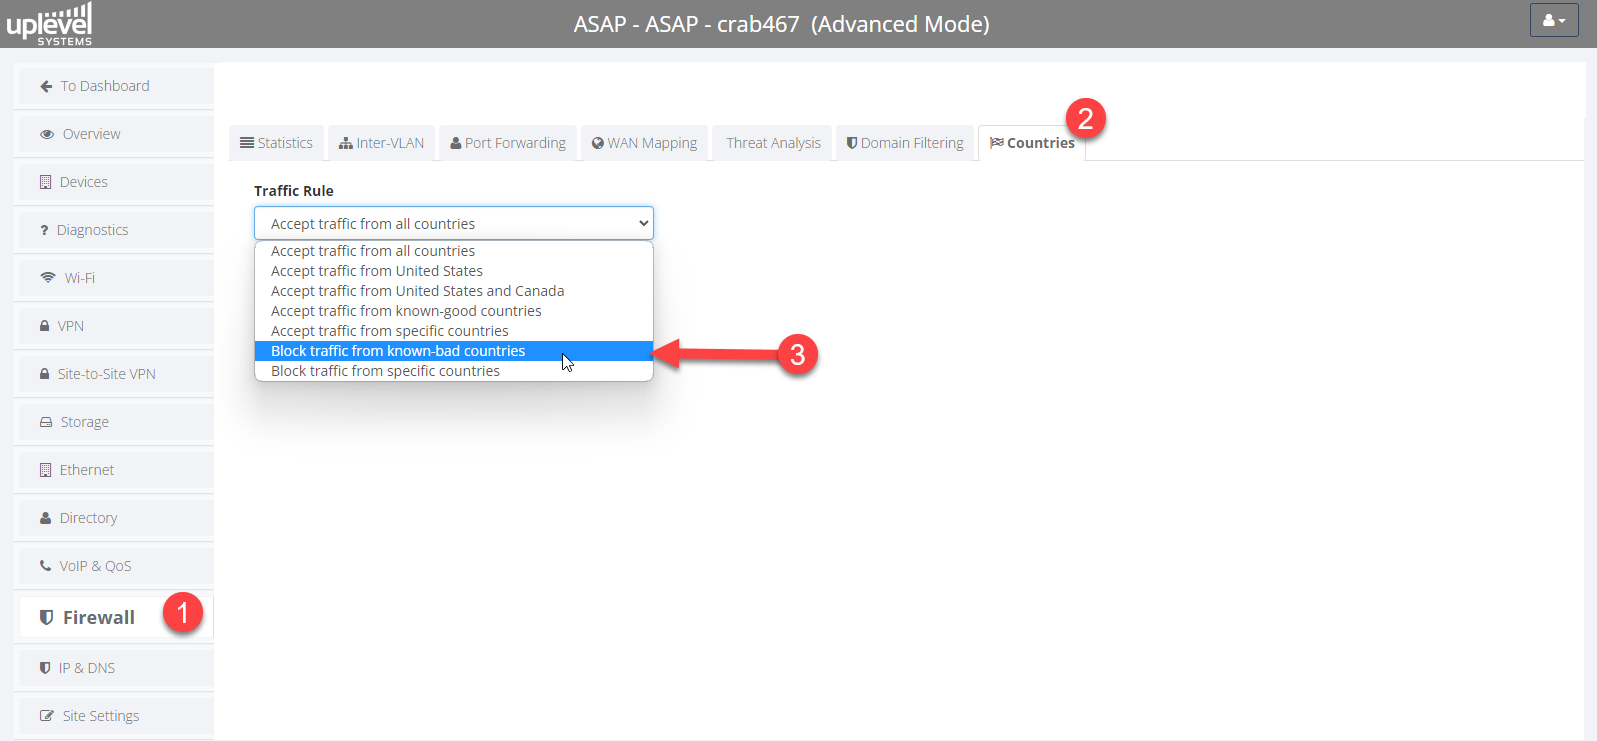Open Site Settings page
This screenshot has height=741, width=1597.
pos(116,716)
